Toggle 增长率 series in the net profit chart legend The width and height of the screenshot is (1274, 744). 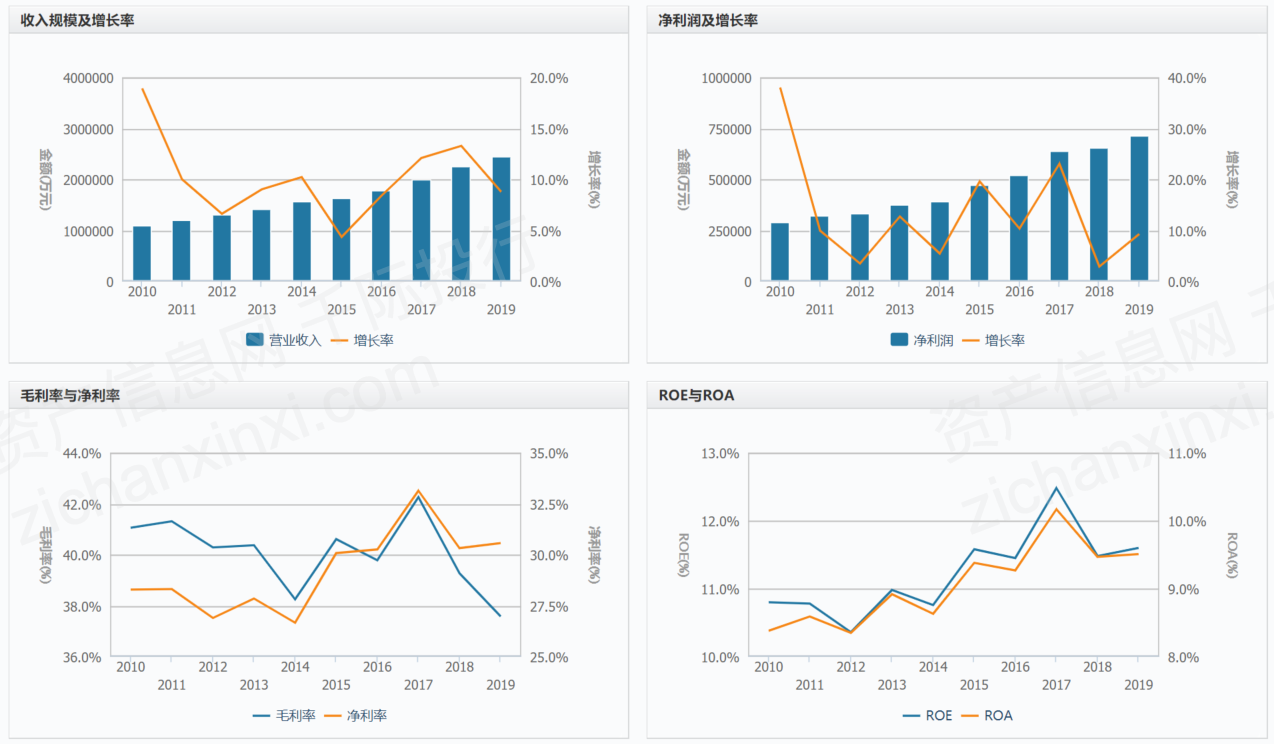1004,340
